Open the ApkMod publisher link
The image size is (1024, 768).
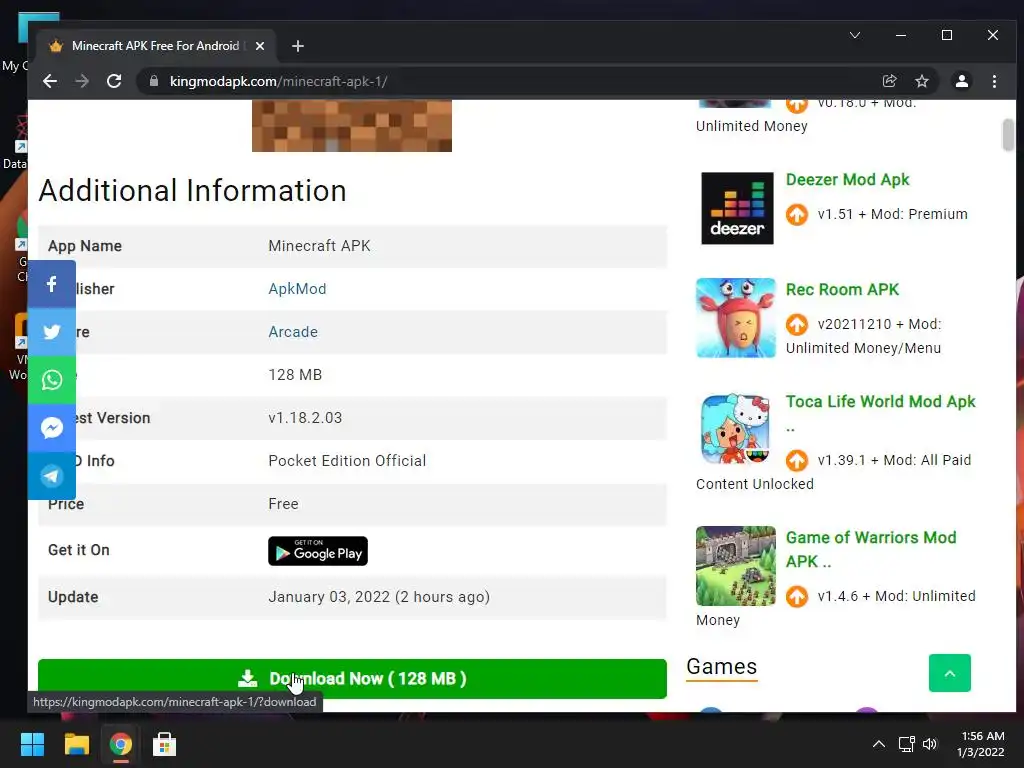tap(297, 289)
